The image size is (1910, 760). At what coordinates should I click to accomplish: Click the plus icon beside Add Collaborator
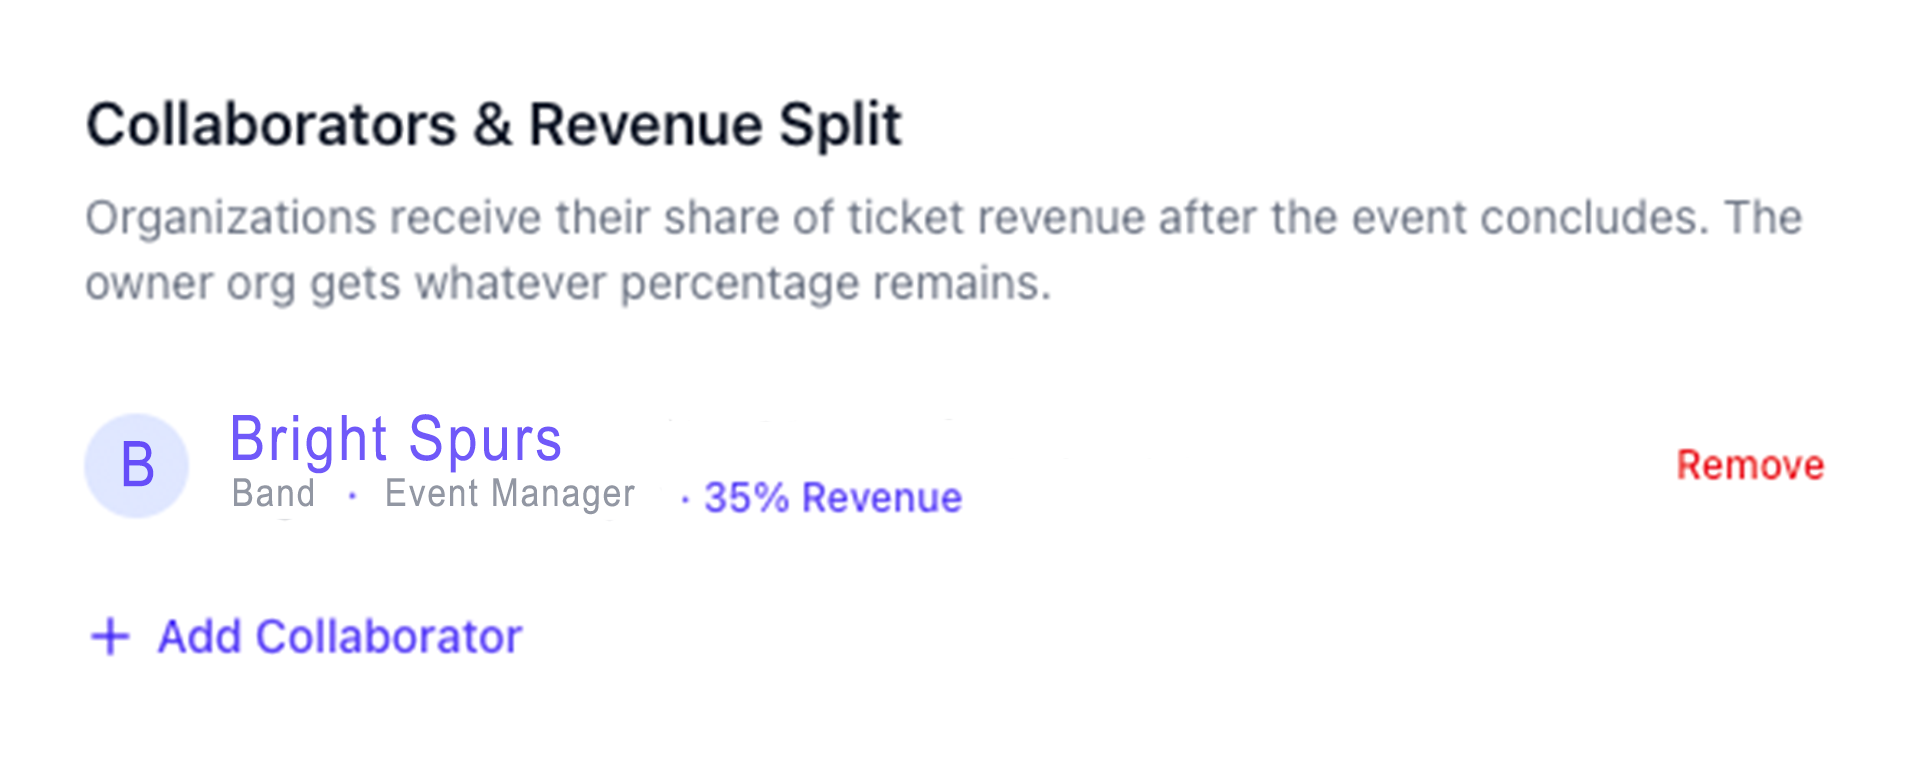(x=110, y=637)
